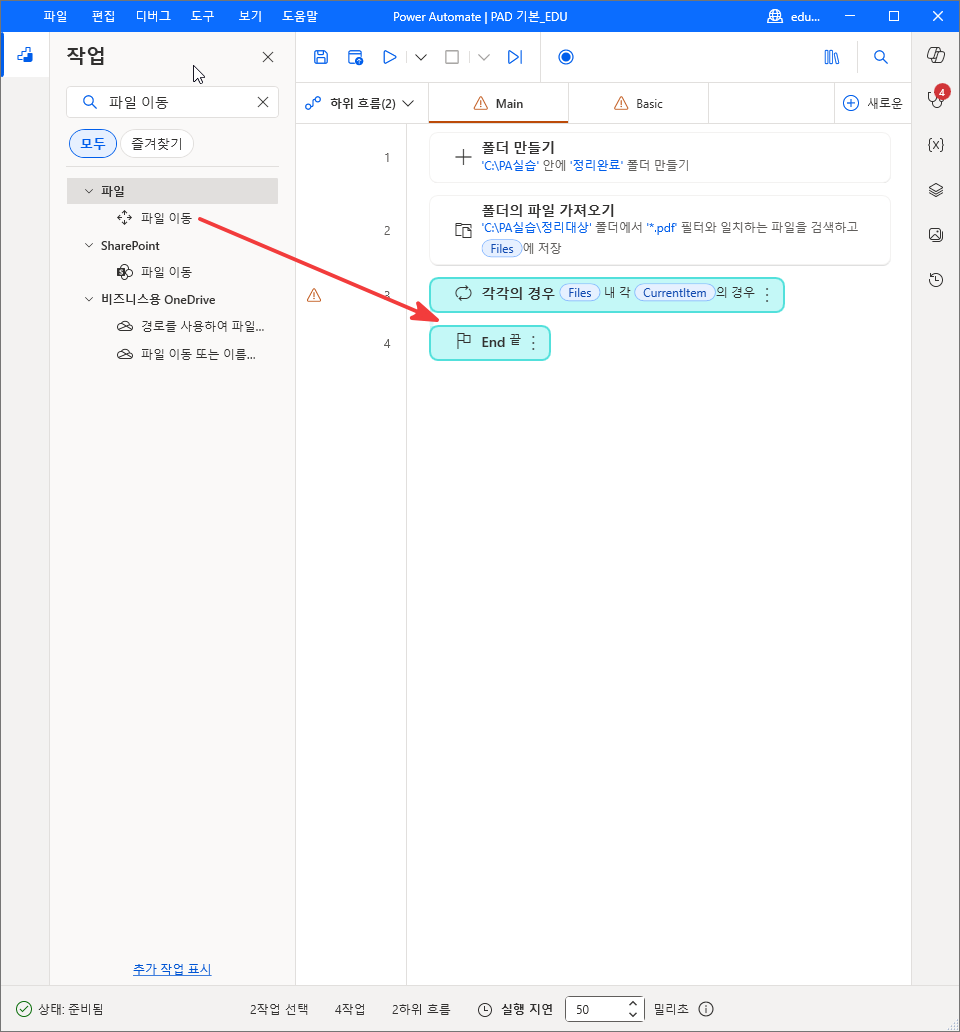Viewport: 960px width, 1032px height.
Task: Select the 각각의 경우 loop step
Action: (x=606, y=294)
